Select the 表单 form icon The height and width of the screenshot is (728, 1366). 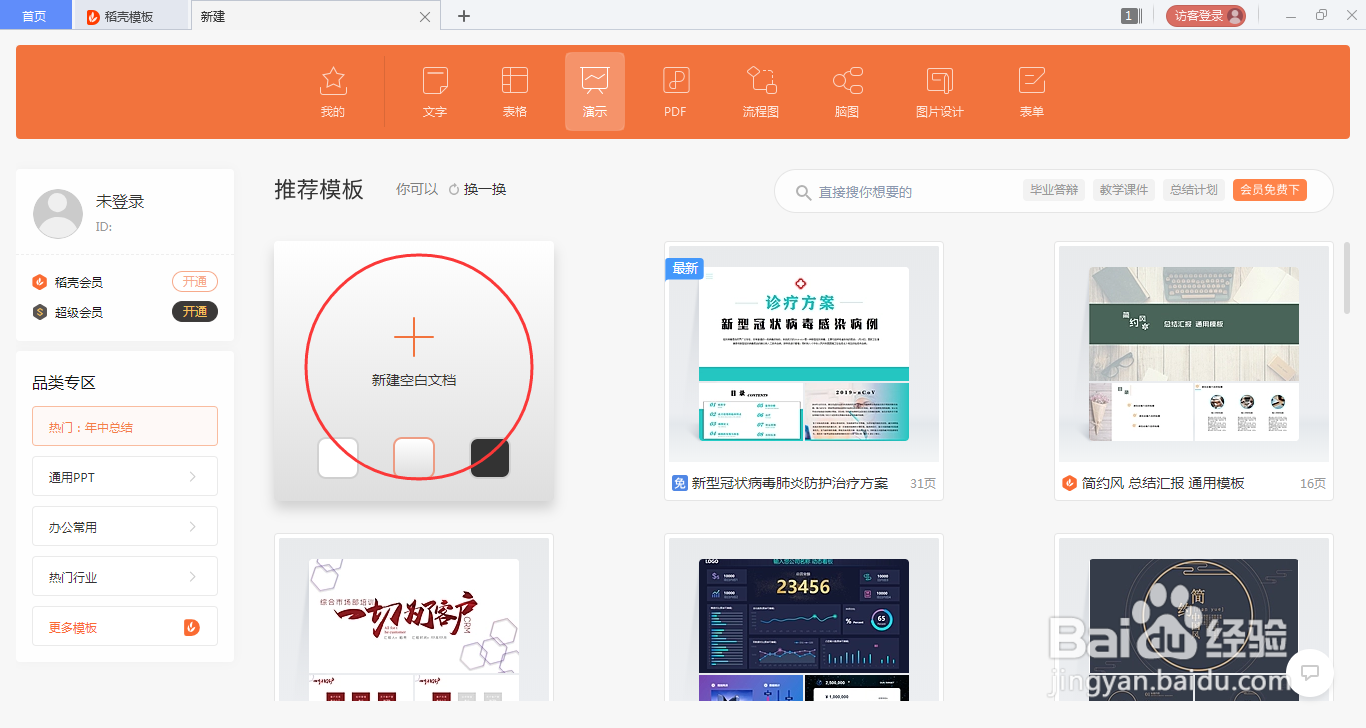[x=1031, y=91]
